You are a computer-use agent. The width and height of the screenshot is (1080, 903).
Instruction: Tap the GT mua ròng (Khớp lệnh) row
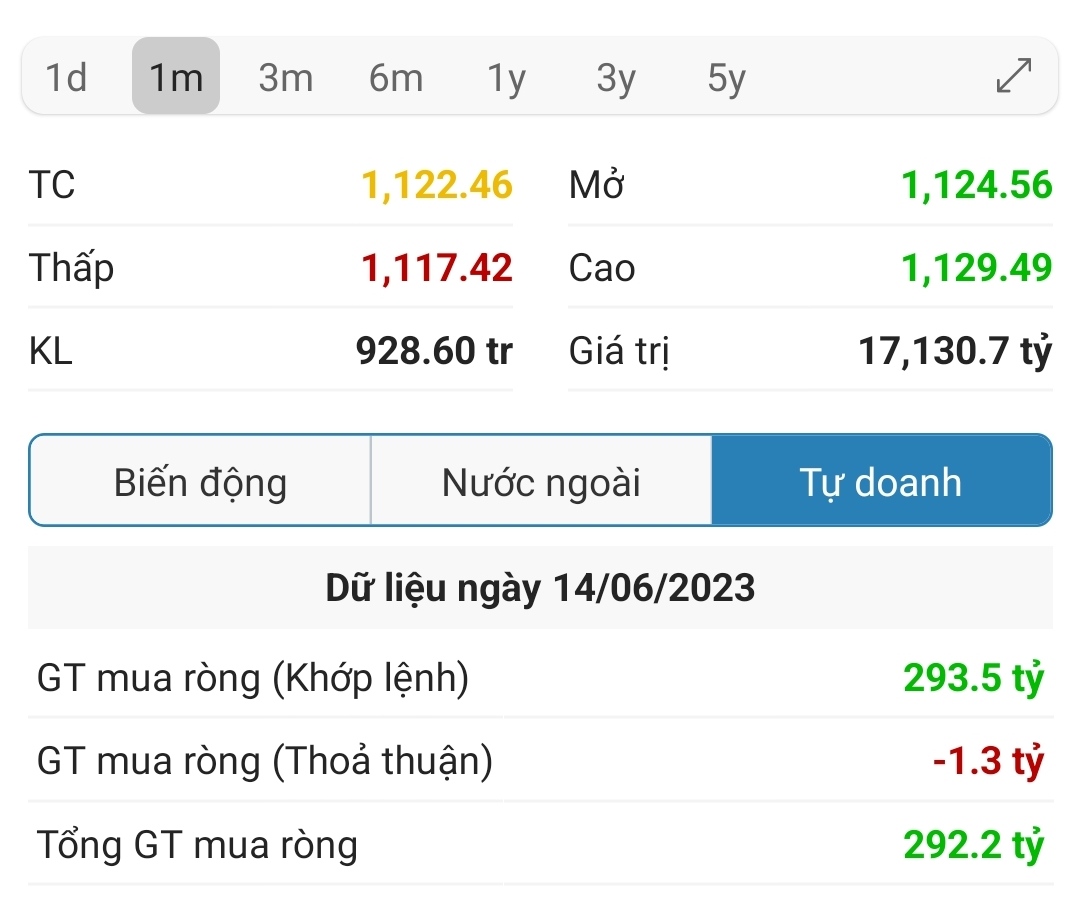tap(540, 678)
